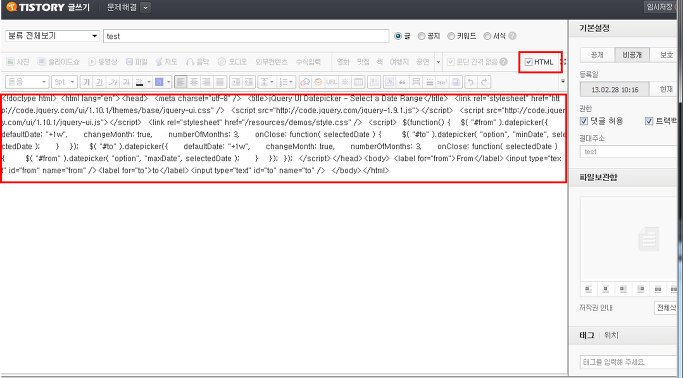Viewport: 683px width, 378px height.
Task: Redo the last edit
Action: point(484,82)
